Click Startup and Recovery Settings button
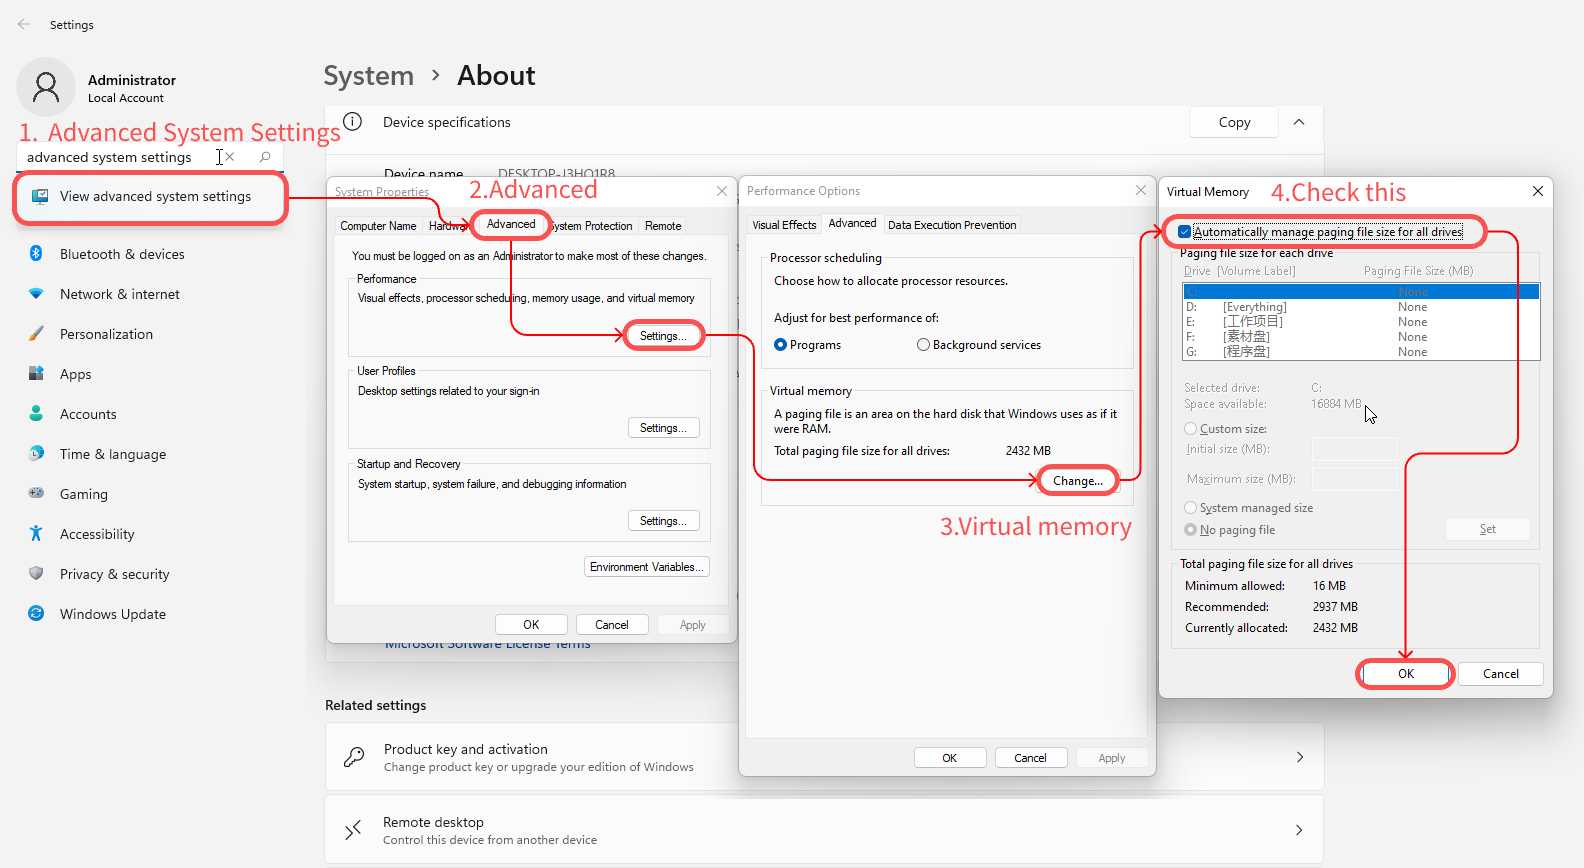This screenshot has width=1584, height=868. coord(663,521)
